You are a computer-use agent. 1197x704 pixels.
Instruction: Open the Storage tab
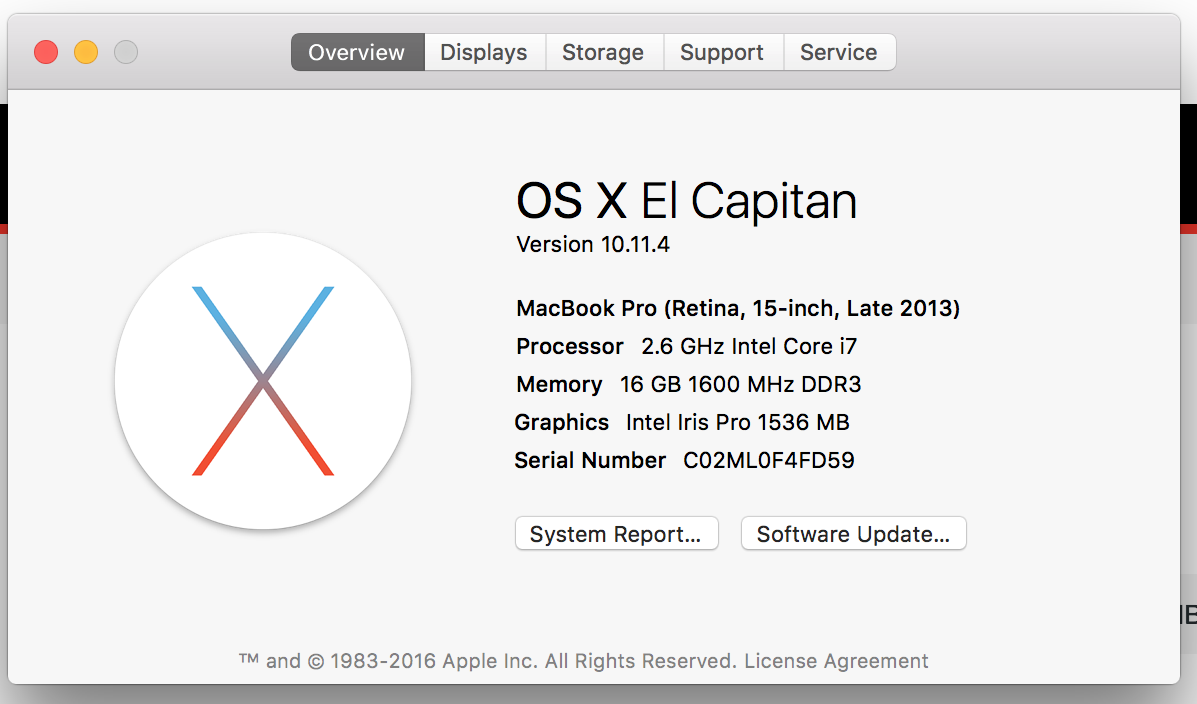(603, 52)
